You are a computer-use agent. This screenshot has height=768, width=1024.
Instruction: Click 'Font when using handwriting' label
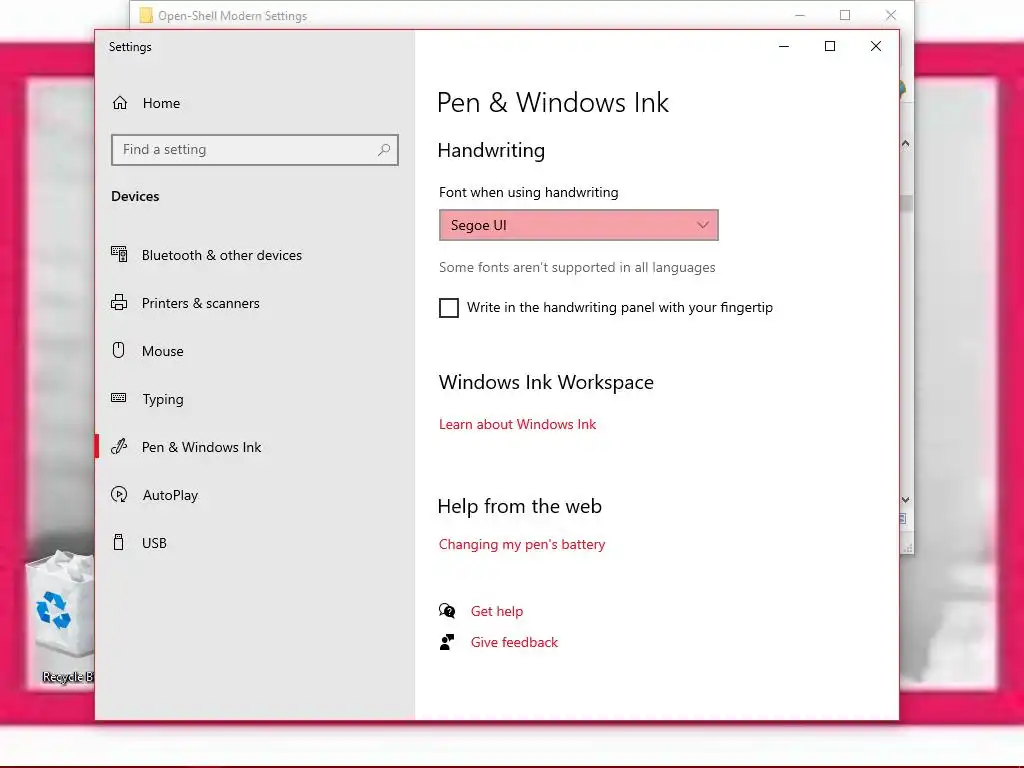[528, 192]
